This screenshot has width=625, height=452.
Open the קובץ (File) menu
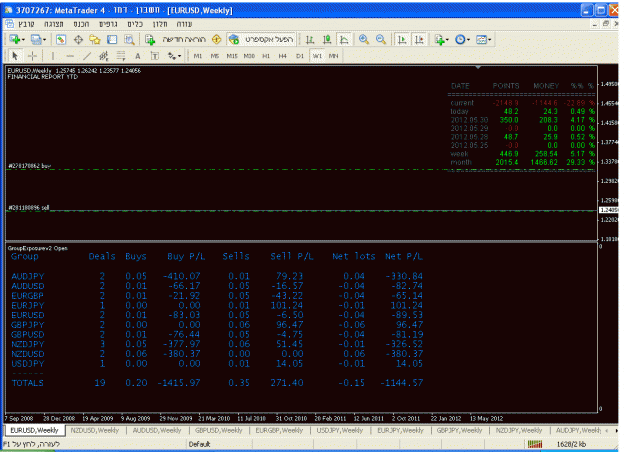pos(26,24)
